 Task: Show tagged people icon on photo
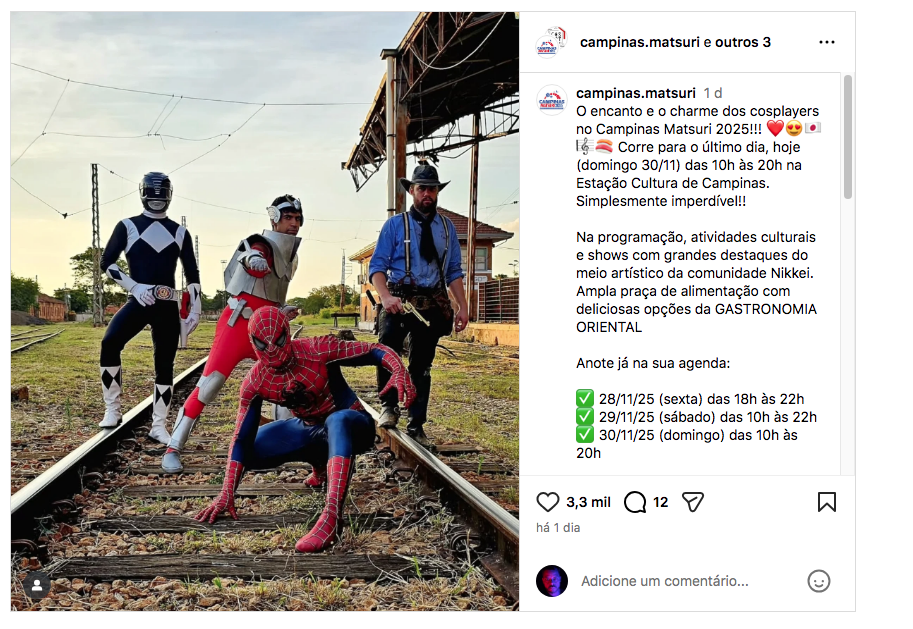[x=37, y=585]
